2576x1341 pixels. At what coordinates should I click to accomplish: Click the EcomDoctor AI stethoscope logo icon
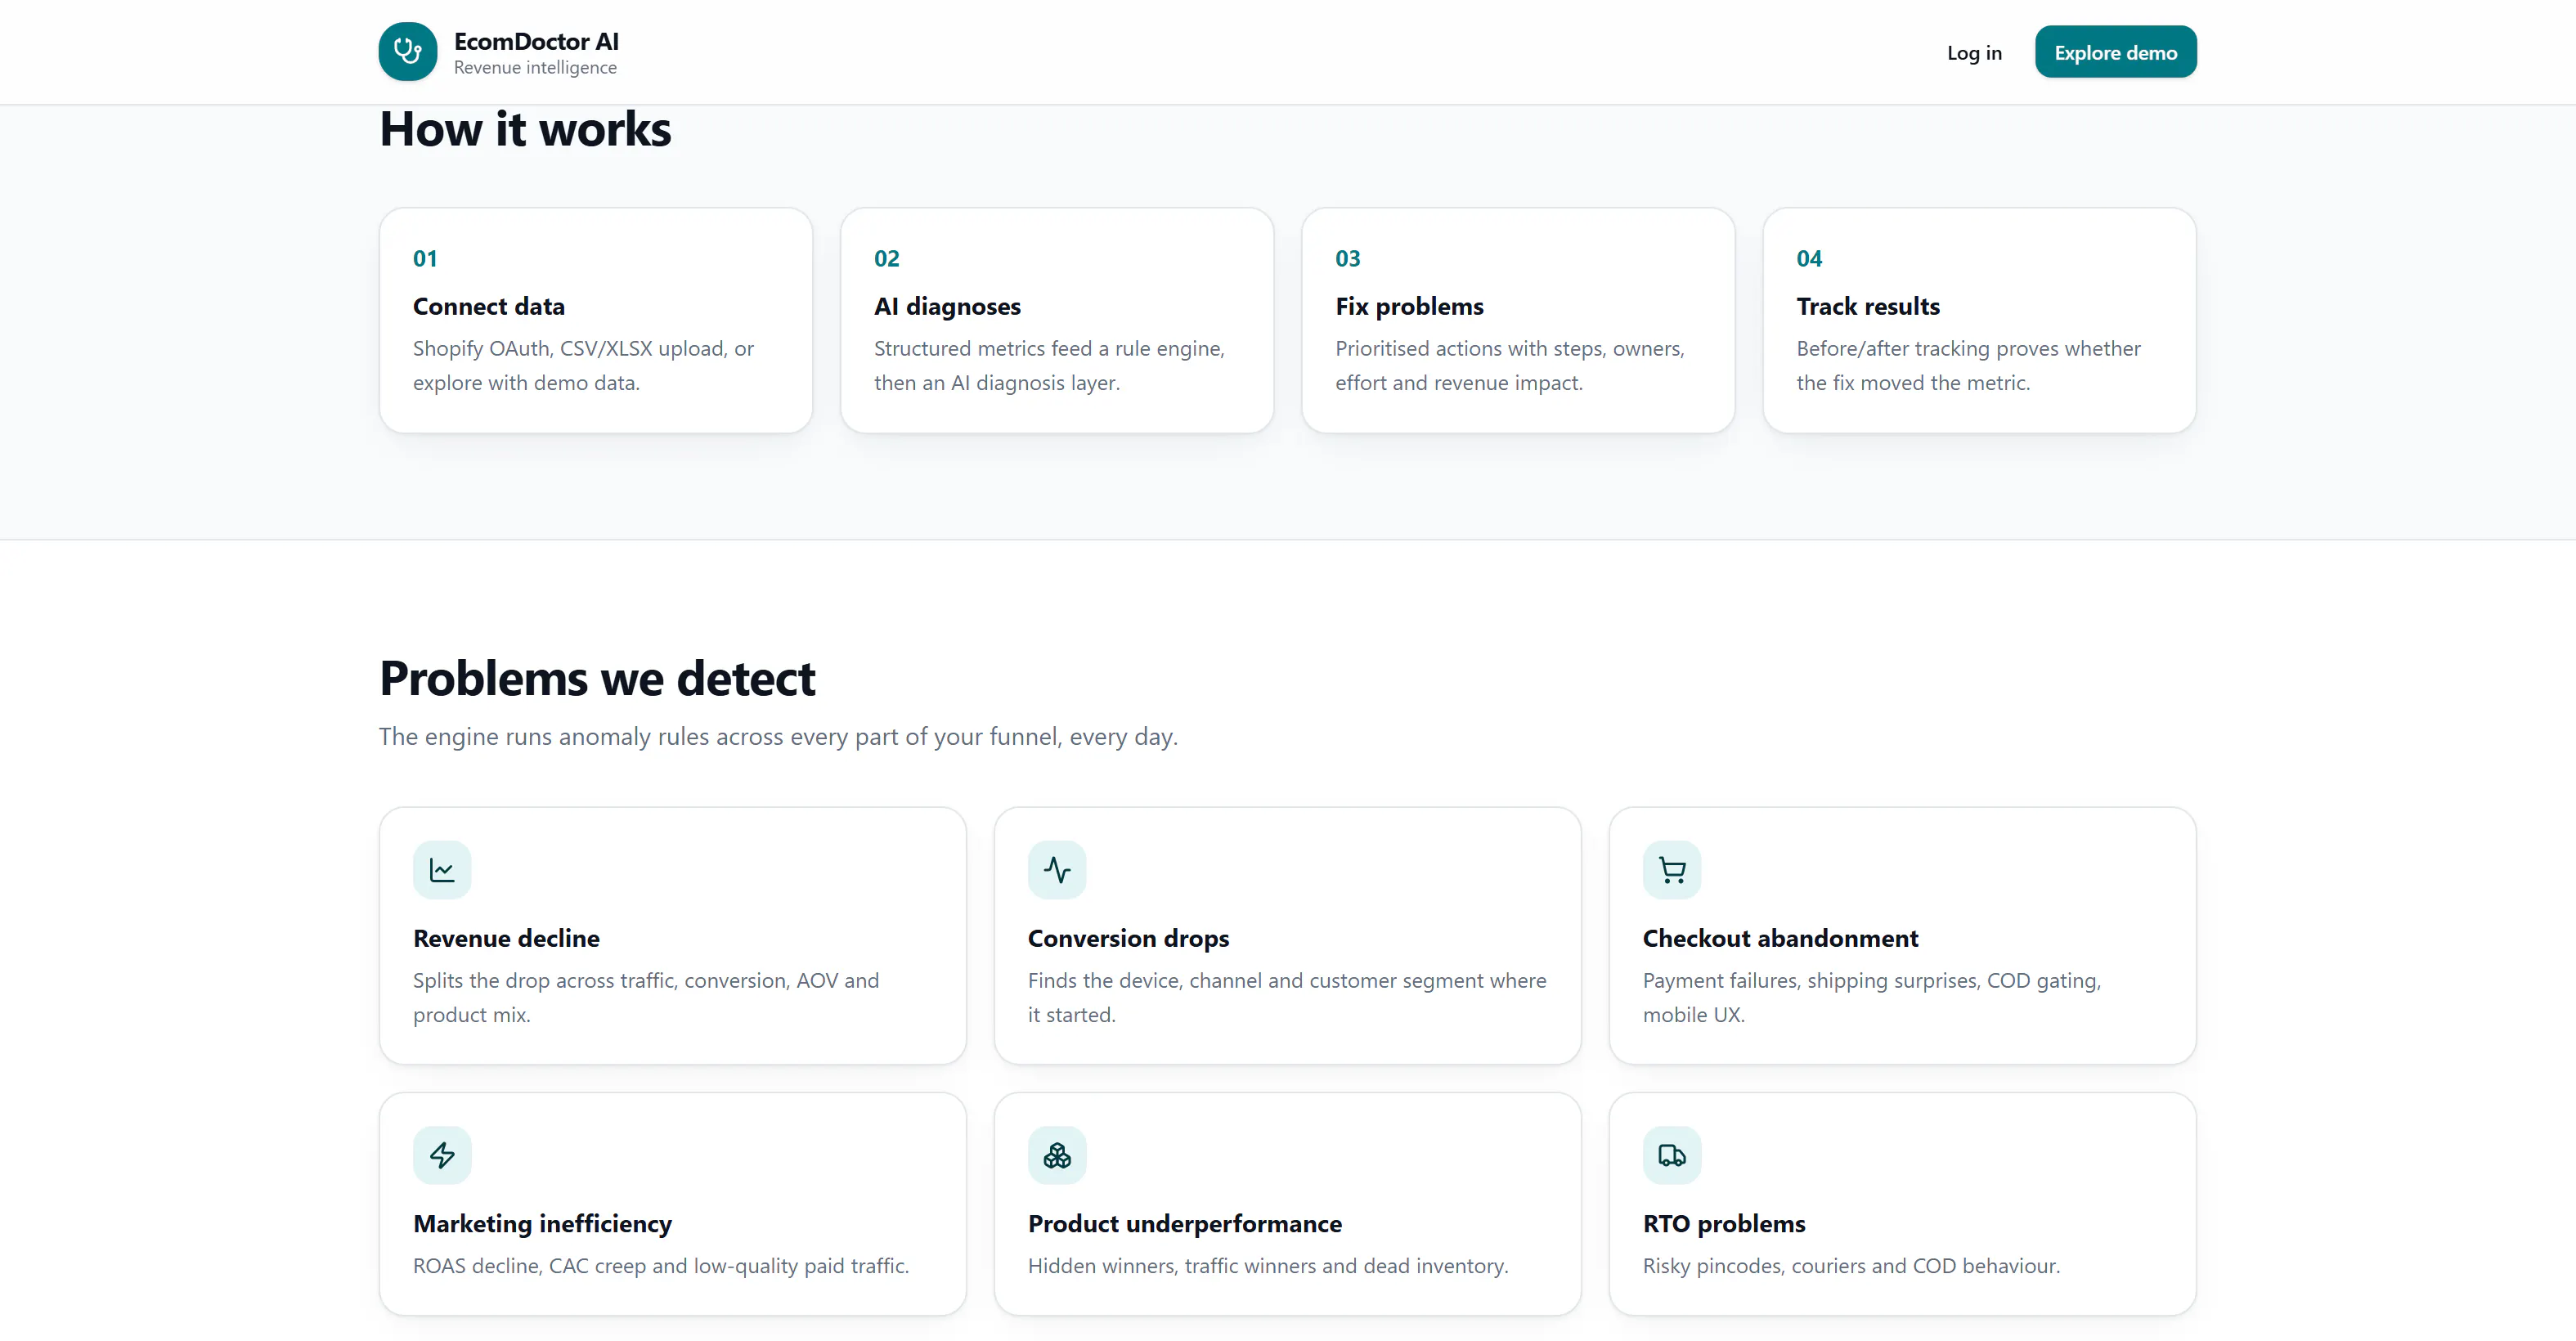click(x=408, y=52)
